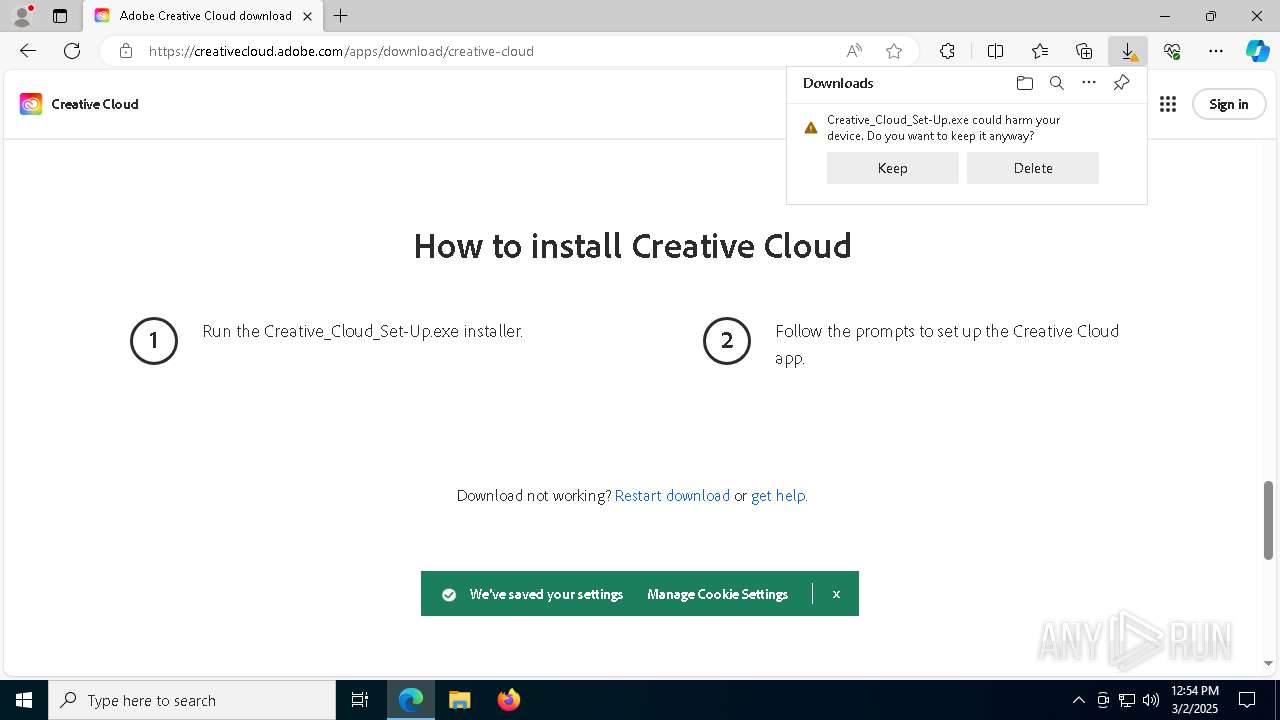1280x720 pixels.
Task: Click the Downloads toolbar icon
Action: pyautogui.click(x=1128, y=51)
